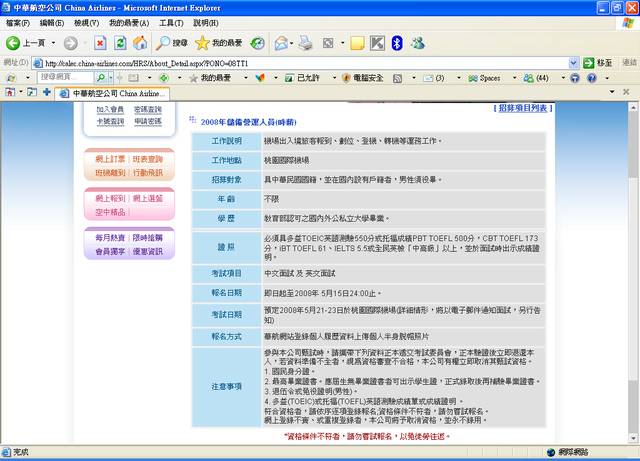Open the 檢視(V) menu

pos(86,23)
